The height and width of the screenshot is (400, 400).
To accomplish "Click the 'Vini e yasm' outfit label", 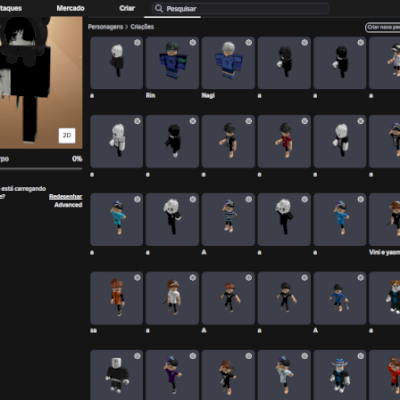I will (385, 252).
